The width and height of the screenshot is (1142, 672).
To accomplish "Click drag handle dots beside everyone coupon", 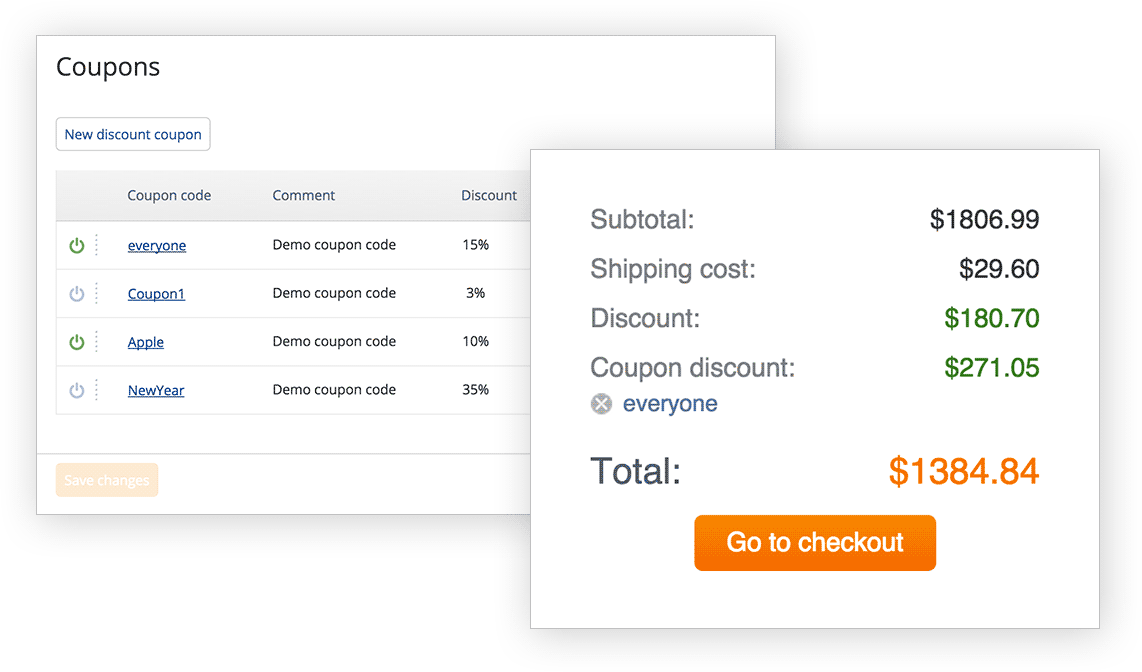I will tap(96, 245).
